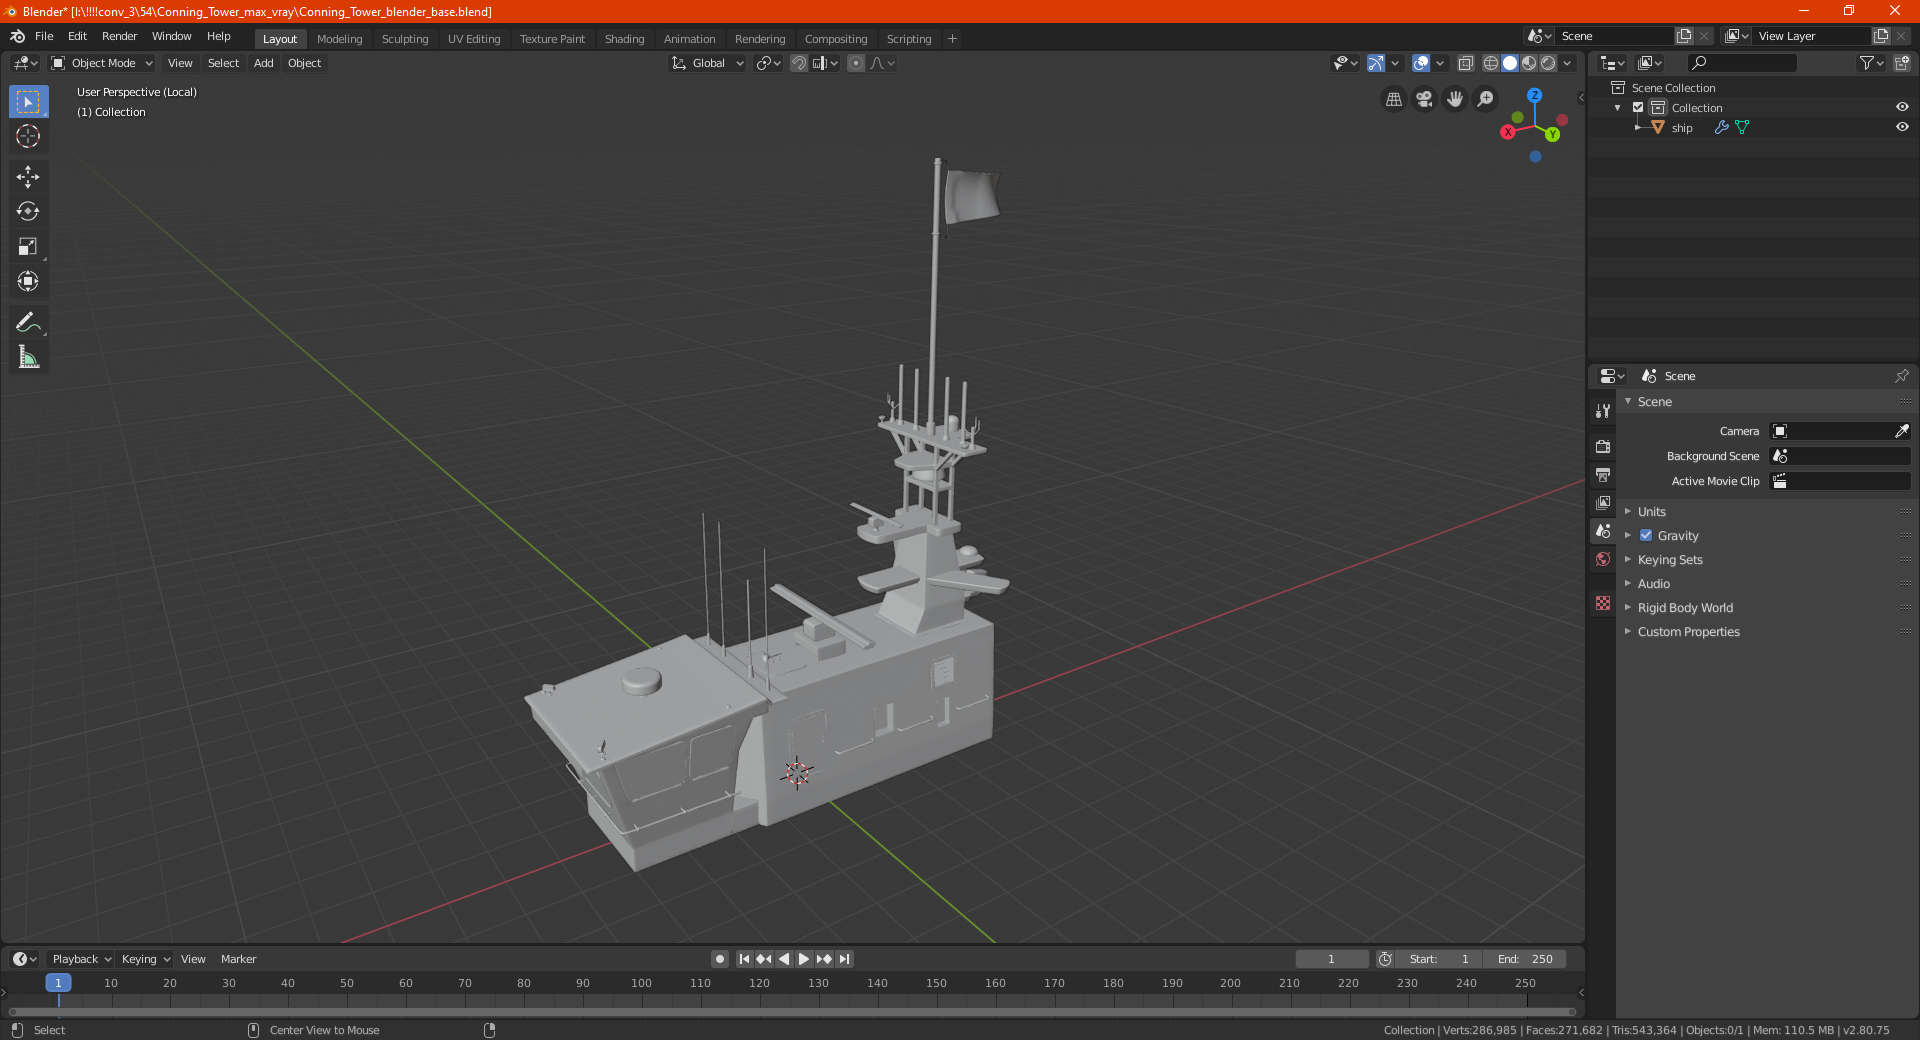The image size is (1920, 1040).
Task: Select the Scale tool
Action: click(x=28, y=247)
